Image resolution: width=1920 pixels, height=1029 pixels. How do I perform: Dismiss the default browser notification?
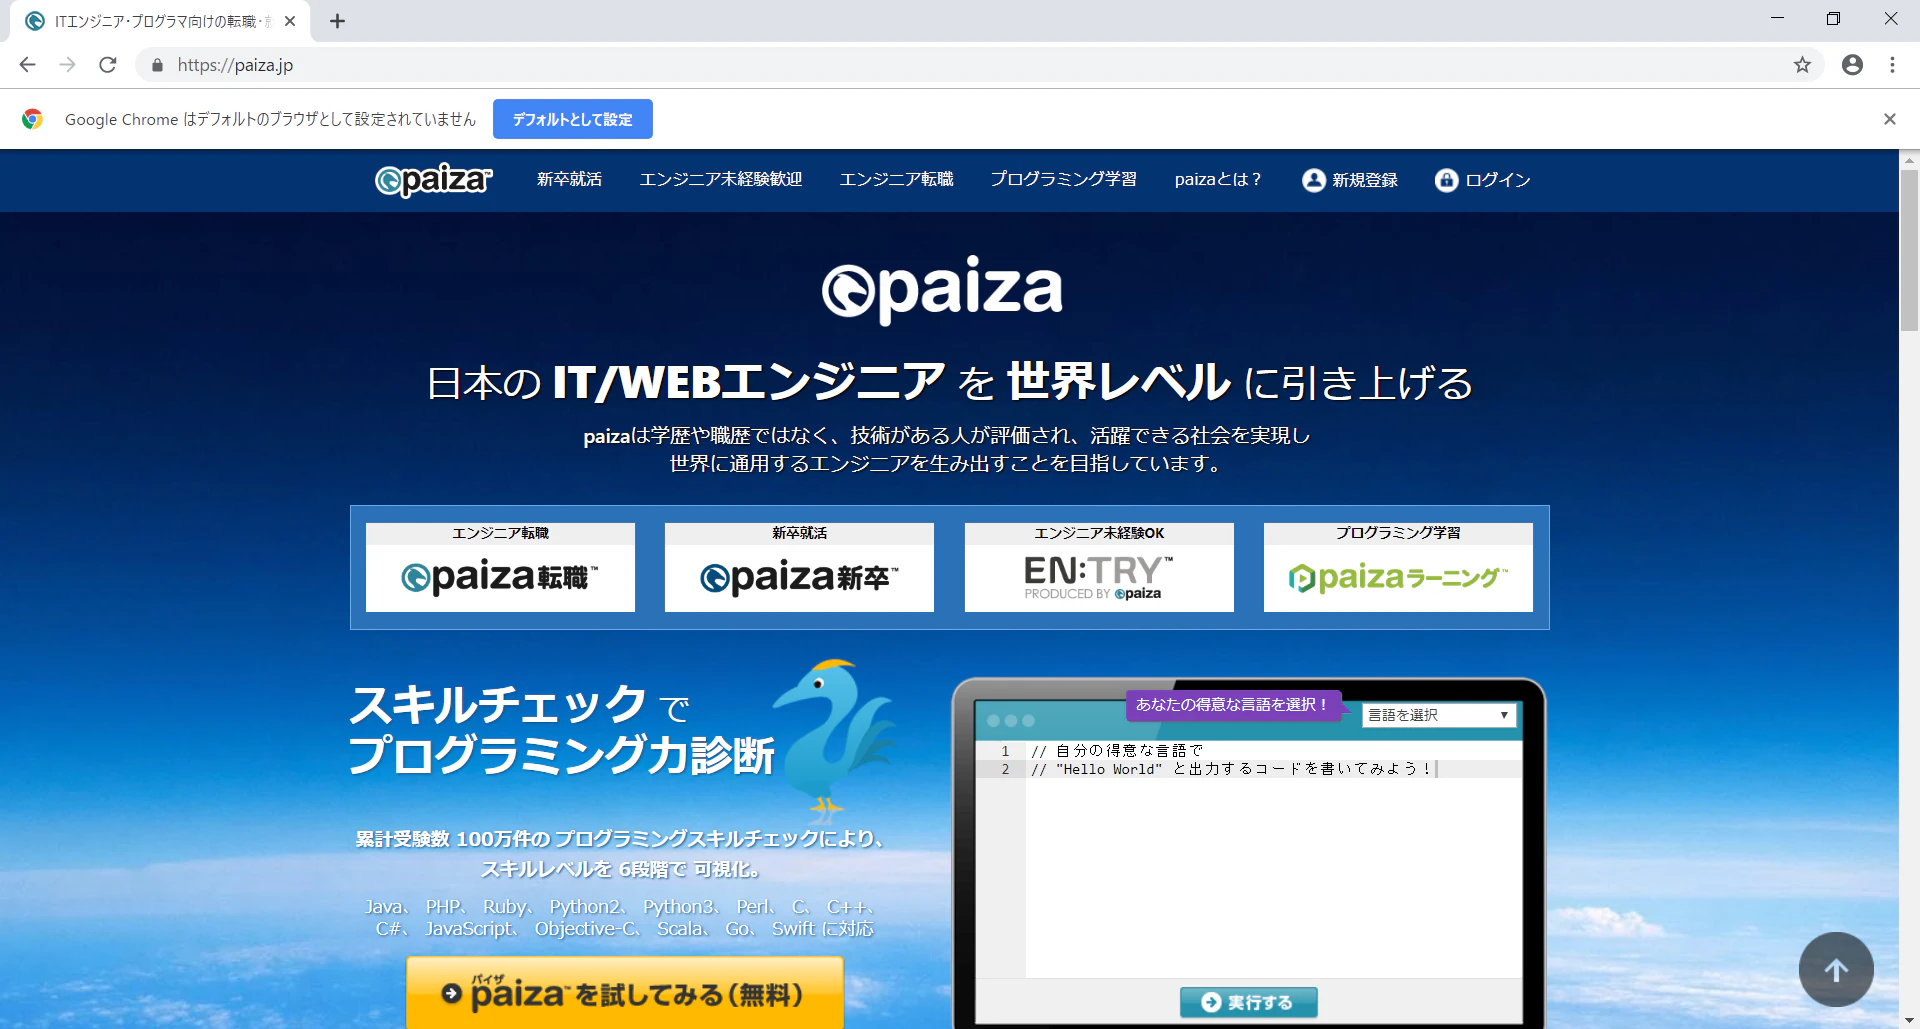click(1890, 118)
